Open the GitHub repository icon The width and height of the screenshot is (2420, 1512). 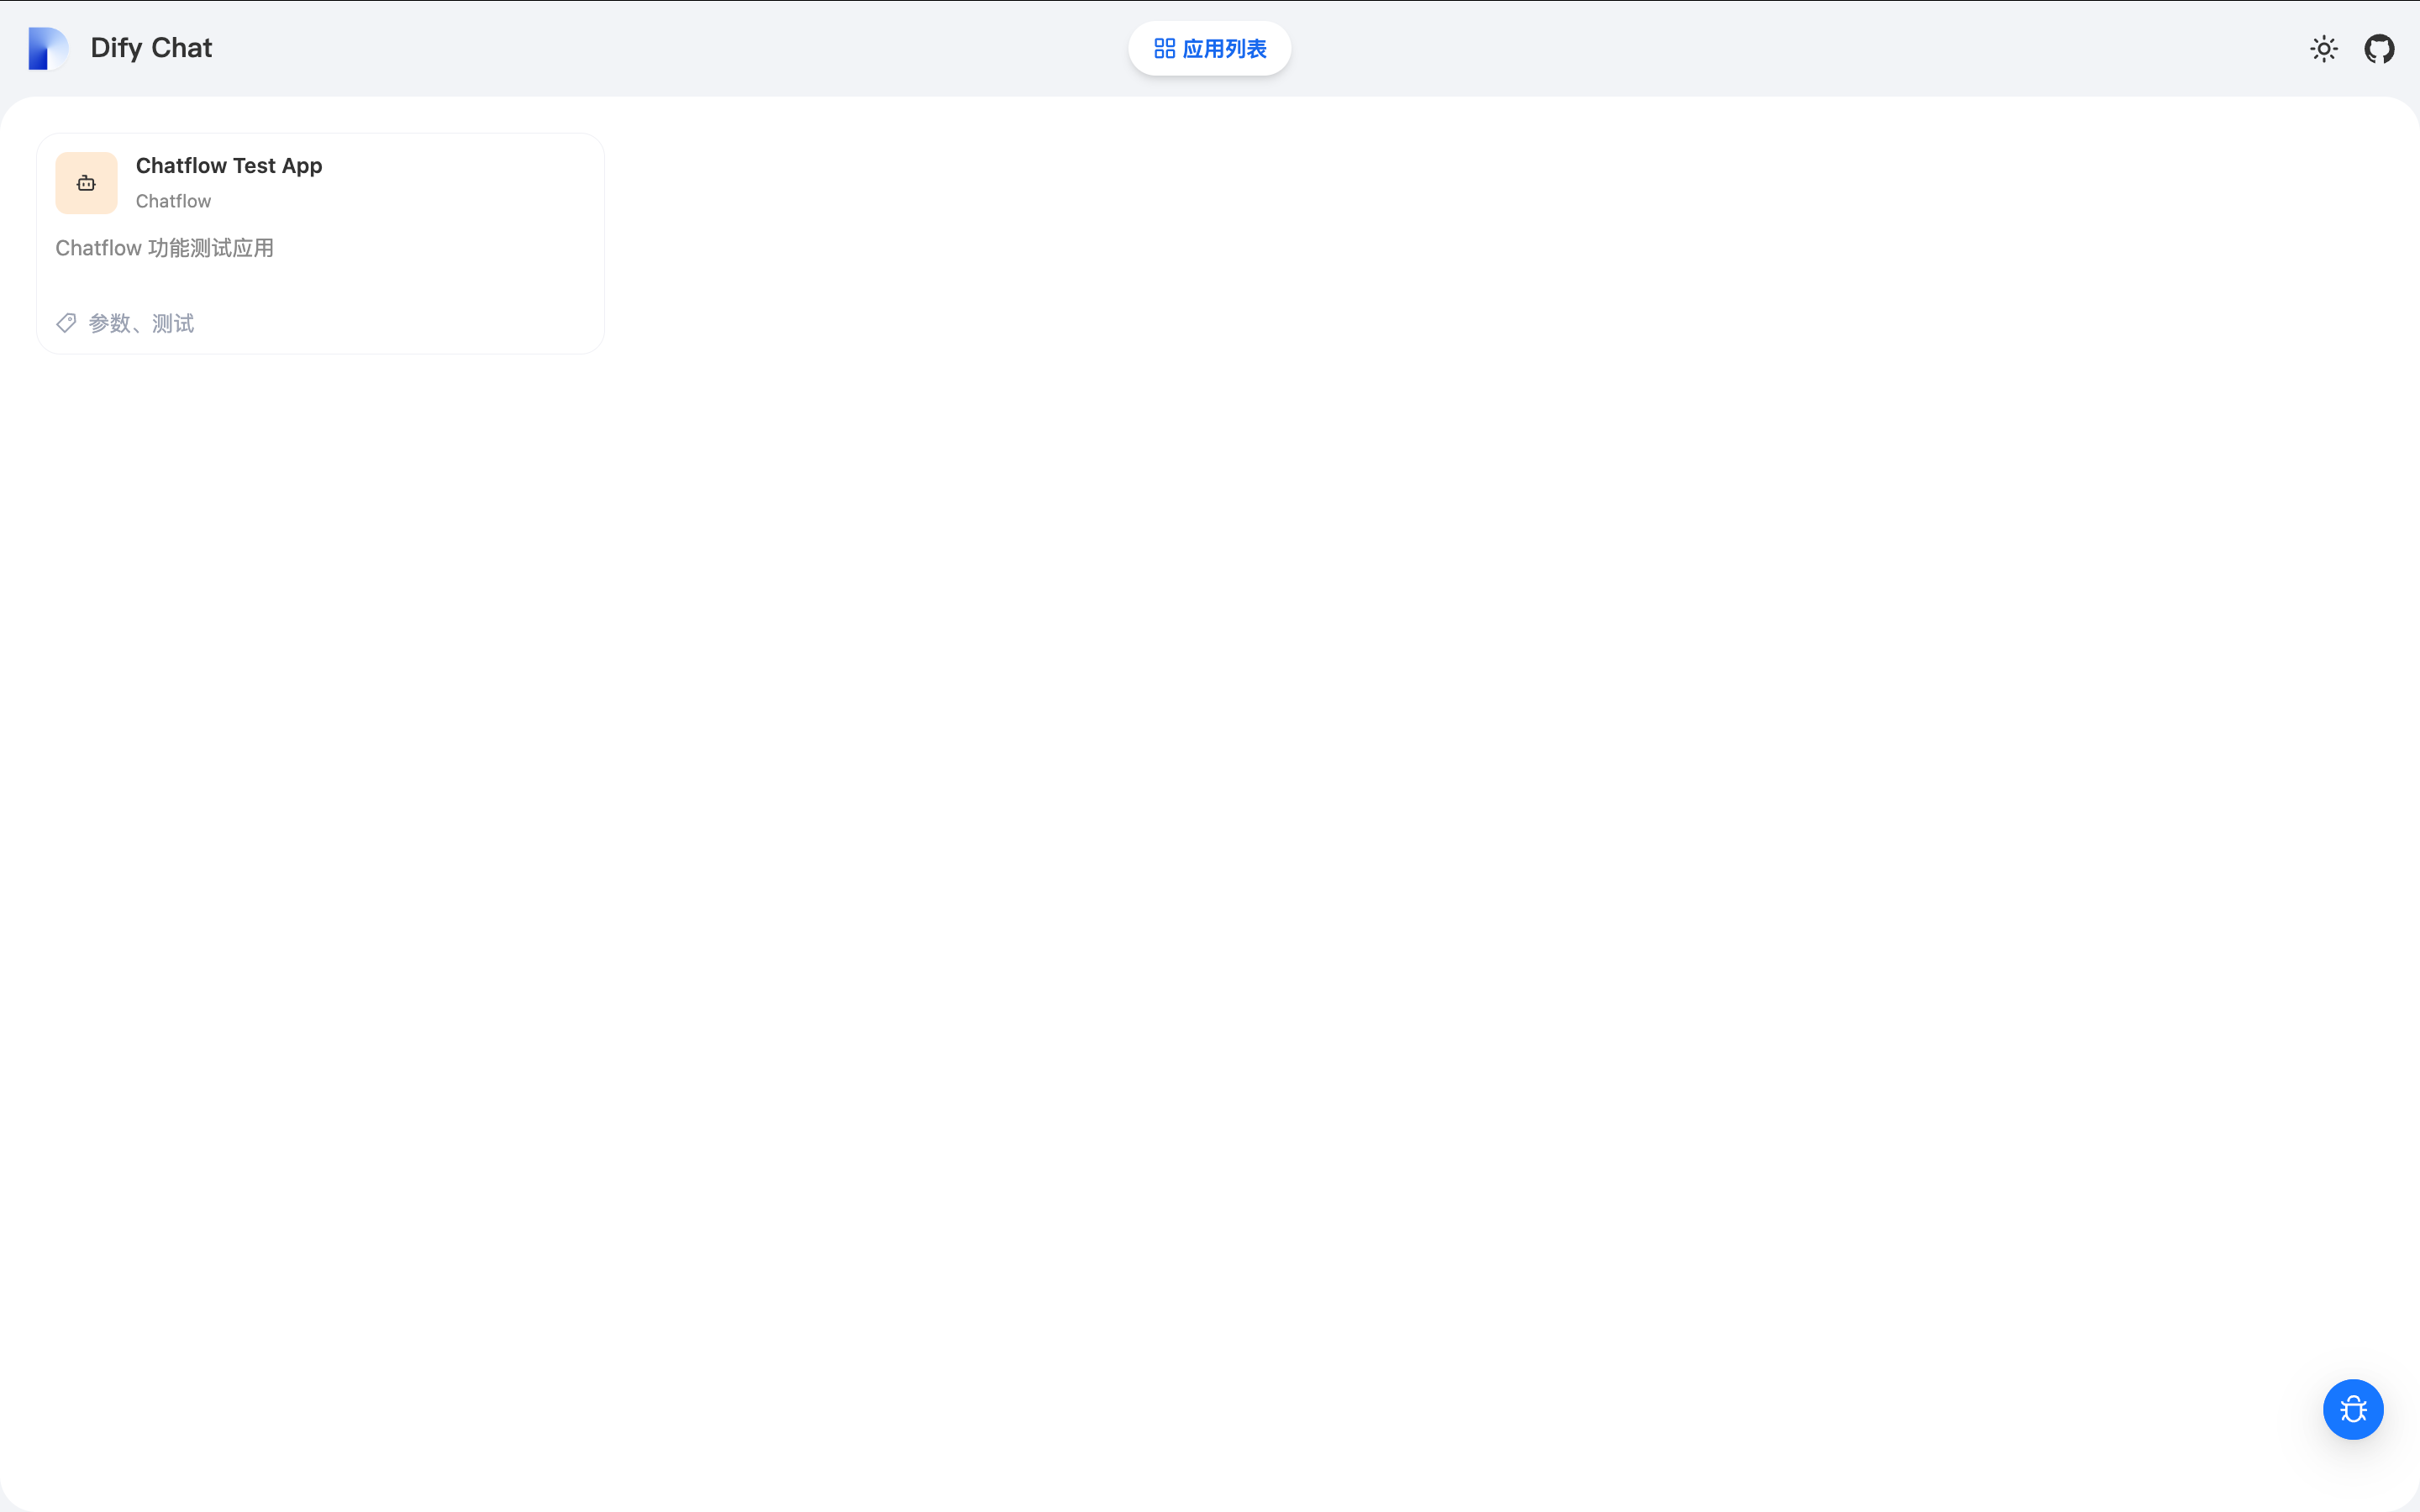2378,49
